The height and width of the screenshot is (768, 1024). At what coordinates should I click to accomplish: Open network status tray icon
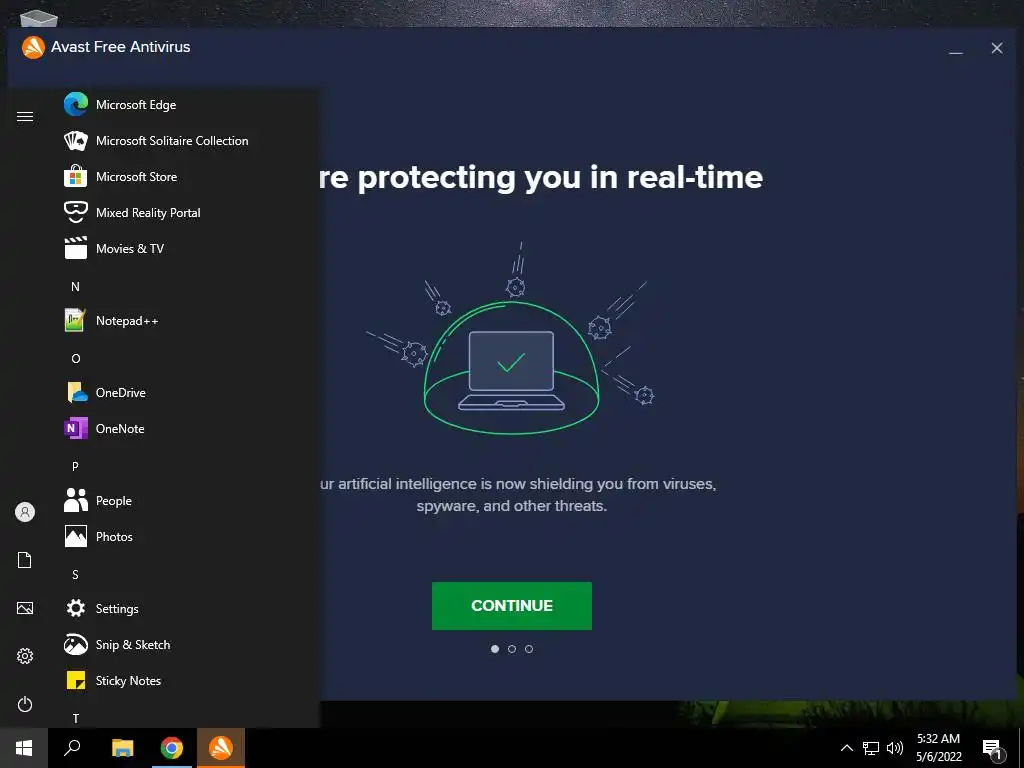coord(871,748)
